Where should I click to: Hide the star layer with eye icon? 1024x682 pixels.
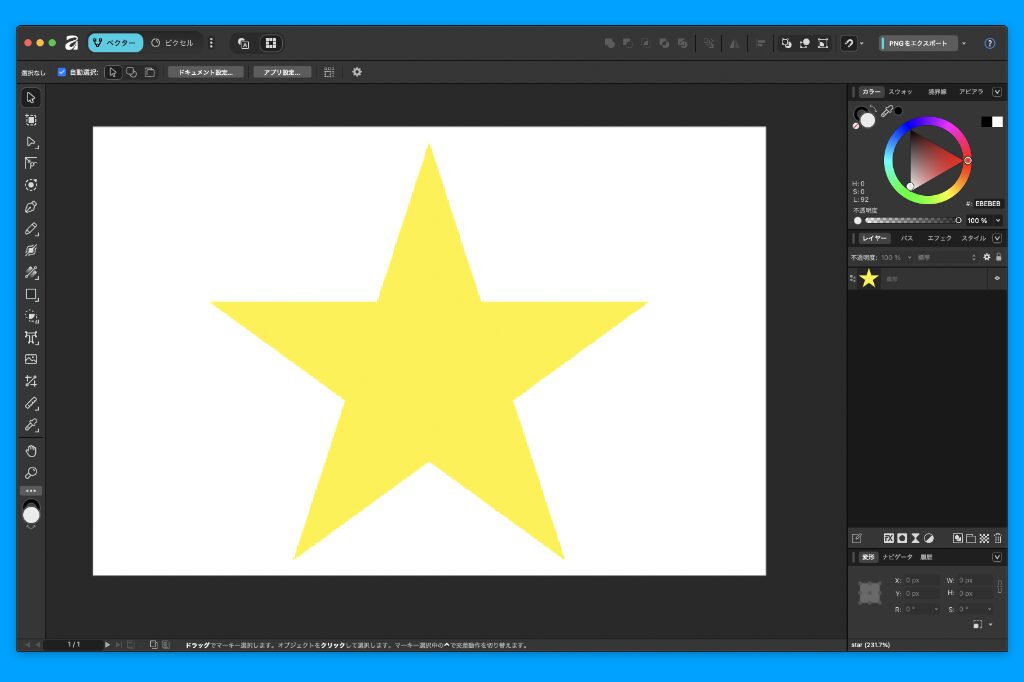pos(997,279)
